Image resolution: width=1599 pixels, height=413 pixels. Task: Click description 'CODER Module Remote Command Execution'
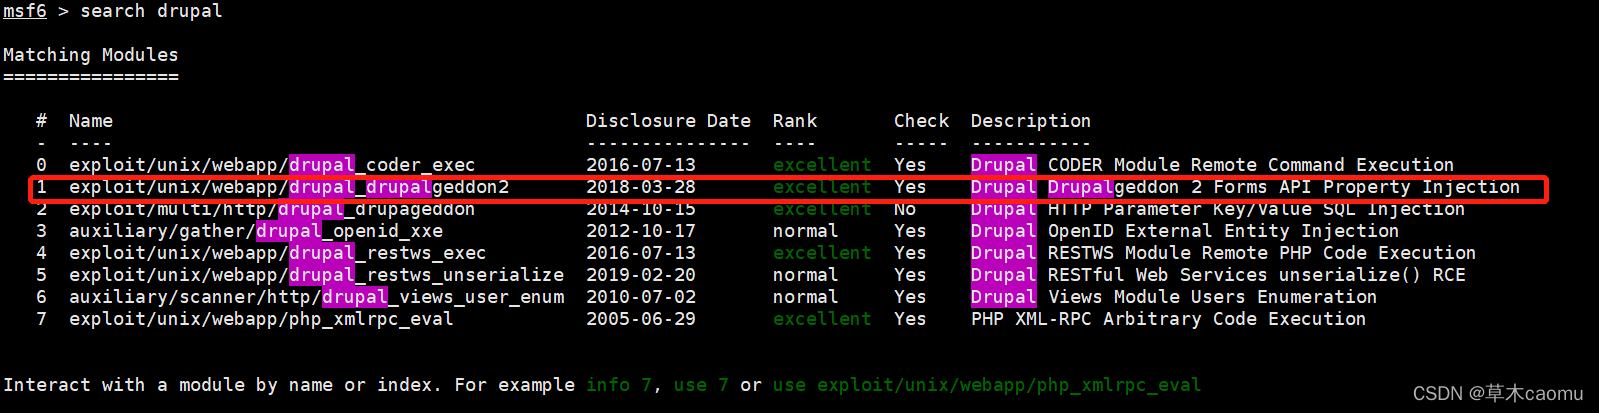tap(1251, 165)
